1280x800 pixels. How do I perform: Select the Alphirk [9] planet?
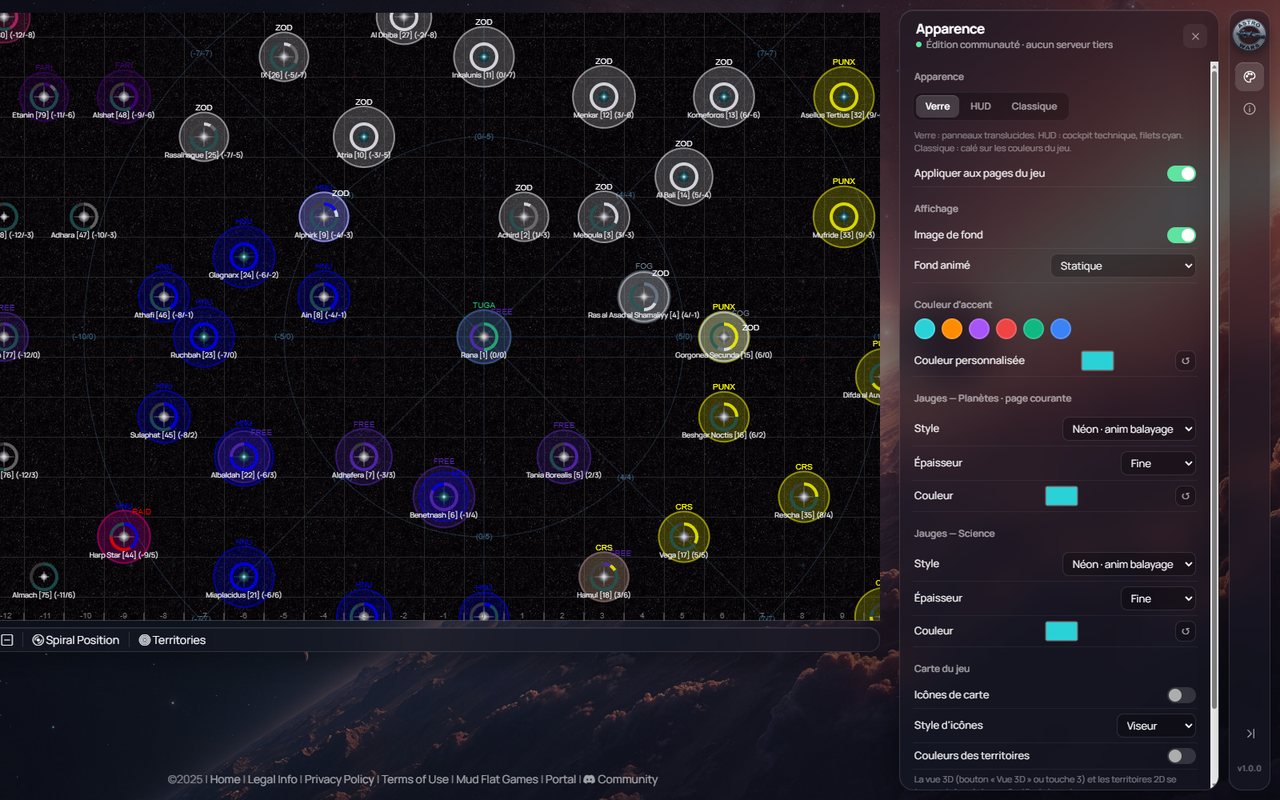(324, 217)
